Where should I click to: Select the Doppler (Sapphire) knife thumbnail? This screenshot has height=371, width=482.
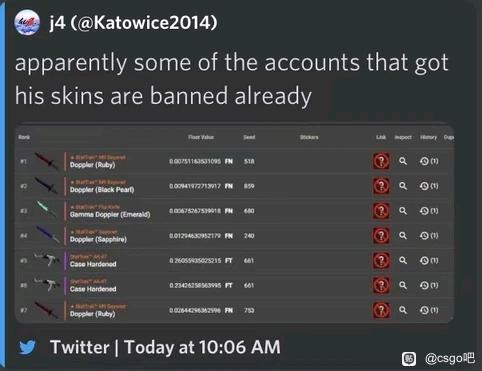coord(48,234)
